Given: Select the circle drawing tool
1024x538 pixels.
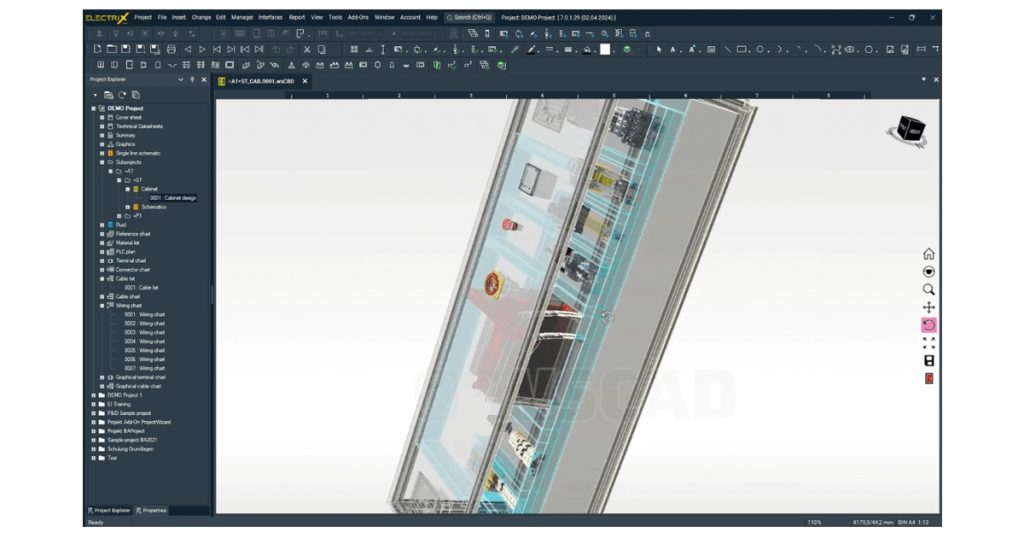Looking at the screenshot, I should click(x=760, y=49).
